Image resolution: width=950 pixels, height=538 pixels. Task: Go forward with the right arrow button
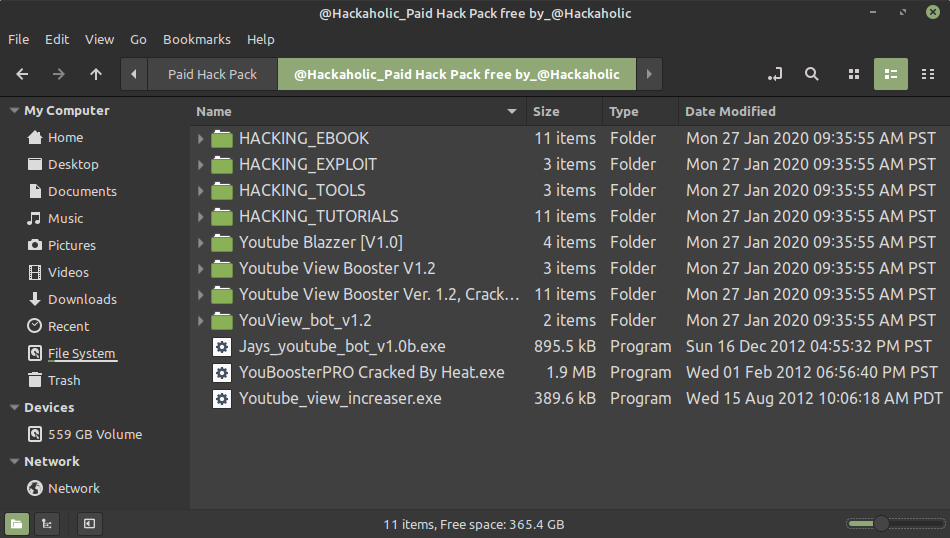59,75
